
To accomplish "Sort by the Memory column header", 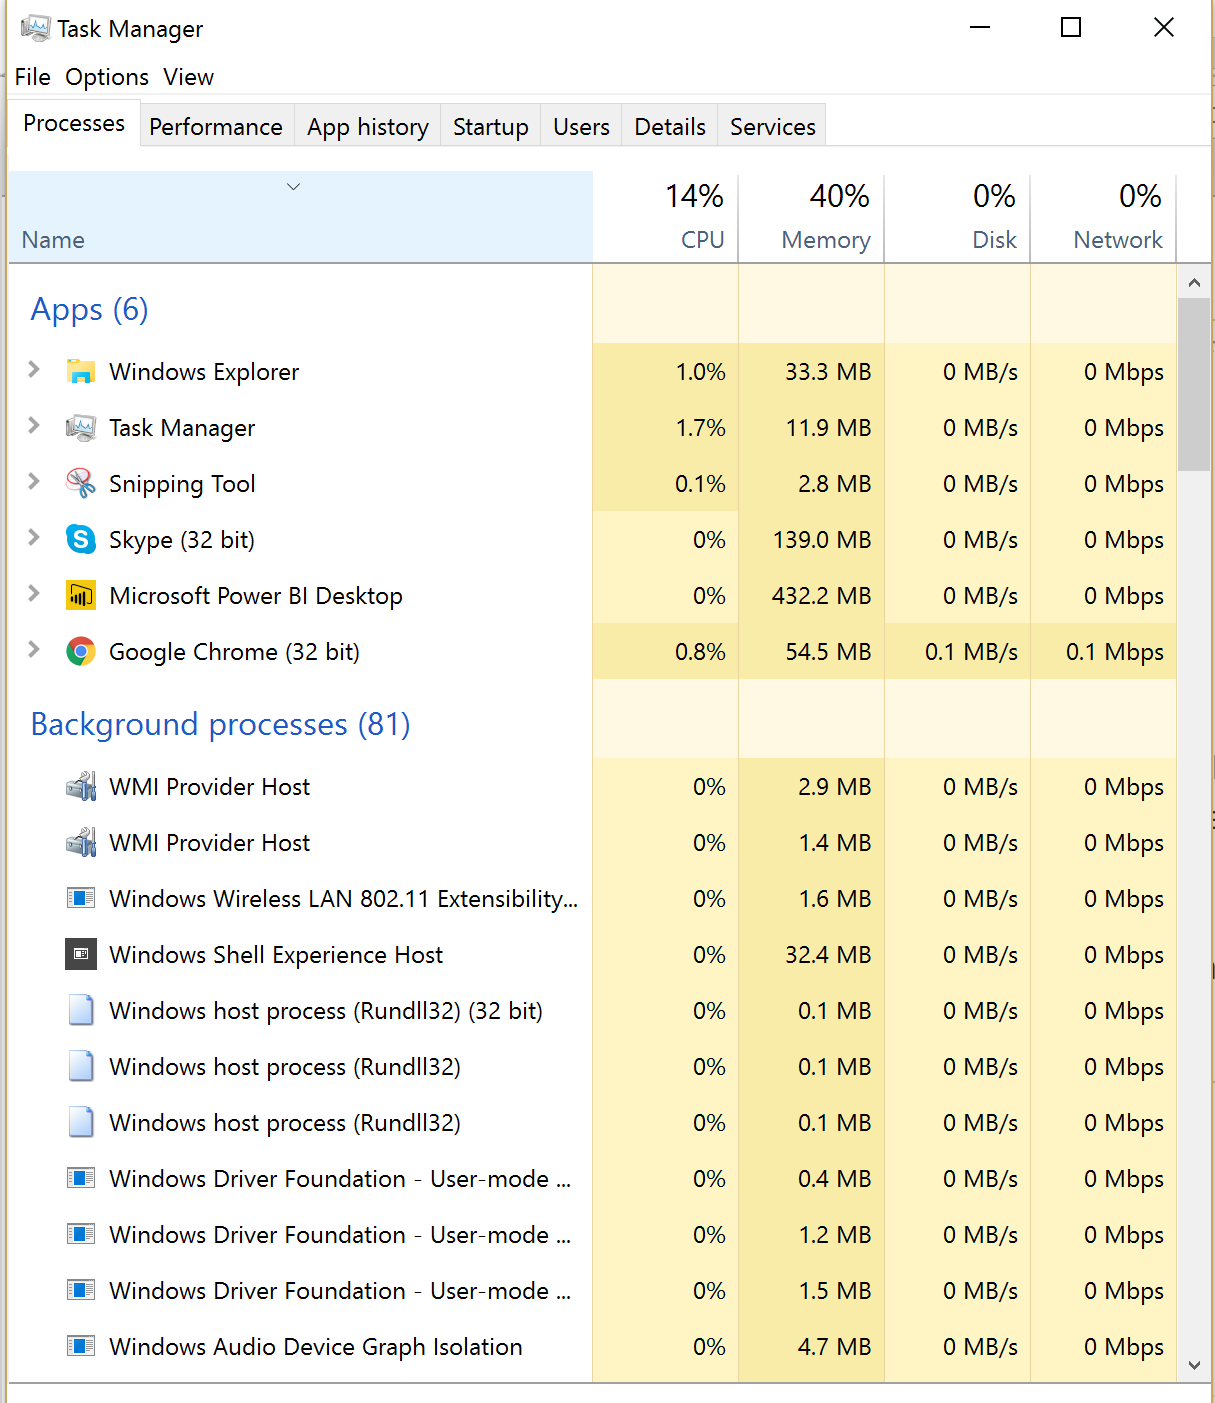I will [812, 217].
